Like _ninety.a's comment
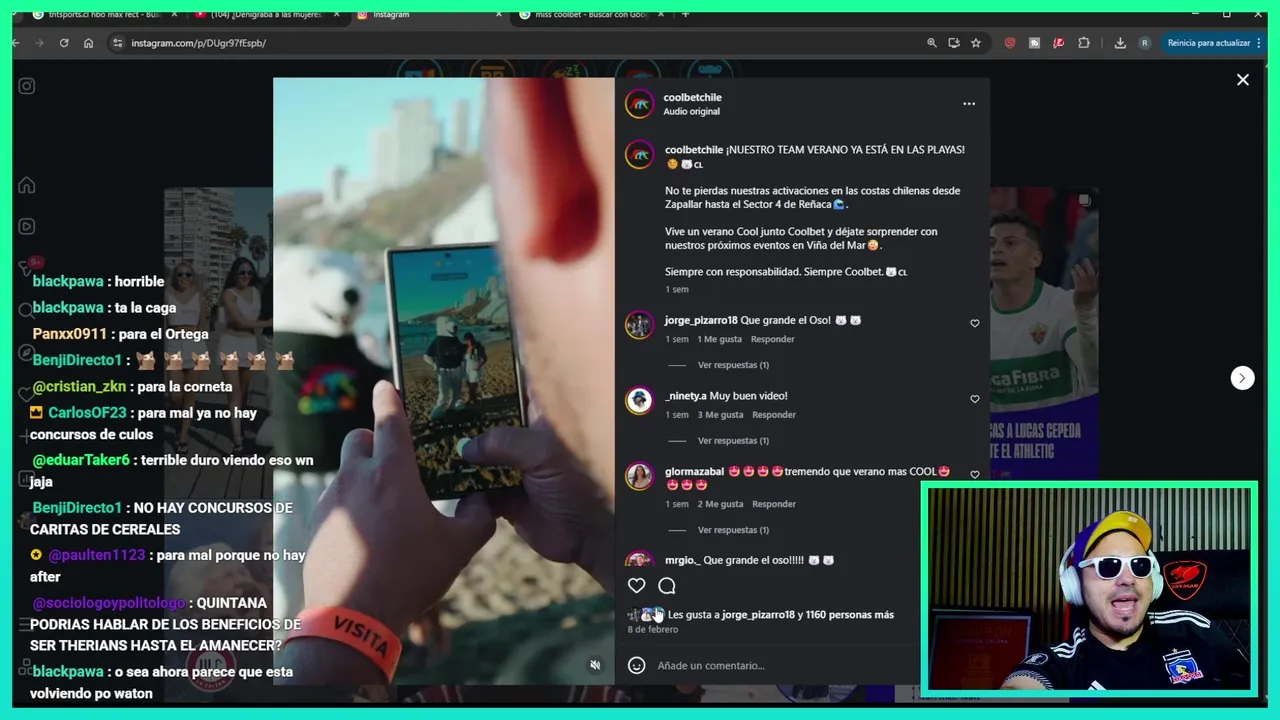Image resolution: width=1280 pixels, height=720 pixels. click(975, 399)
